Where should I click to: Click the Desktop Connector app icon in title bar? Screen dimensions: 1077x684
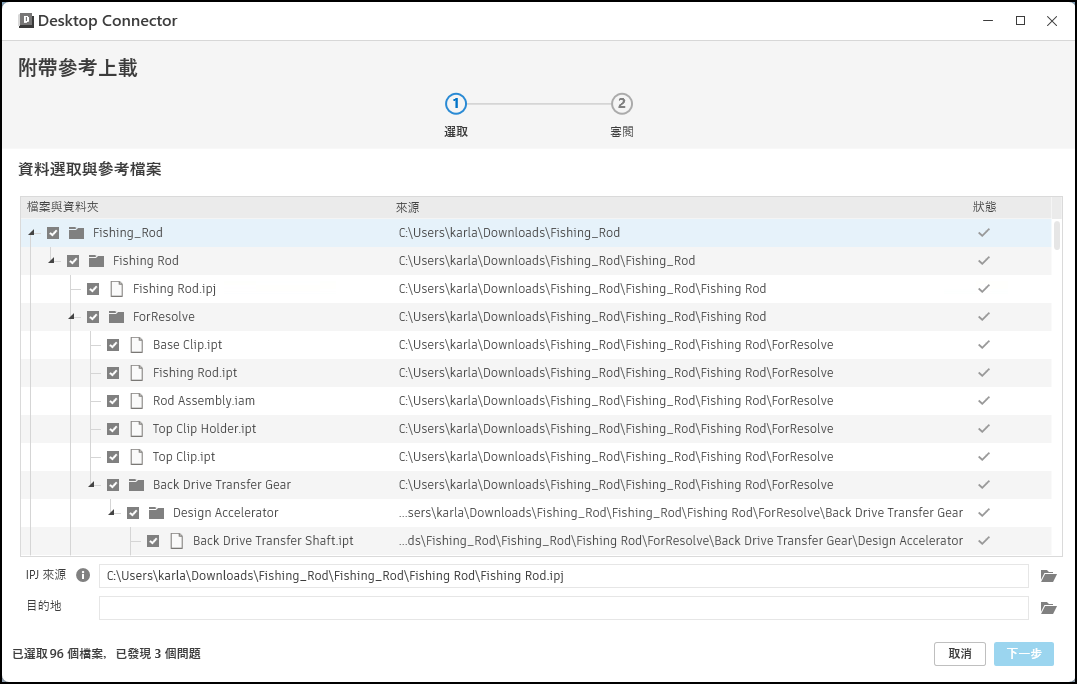26,21
